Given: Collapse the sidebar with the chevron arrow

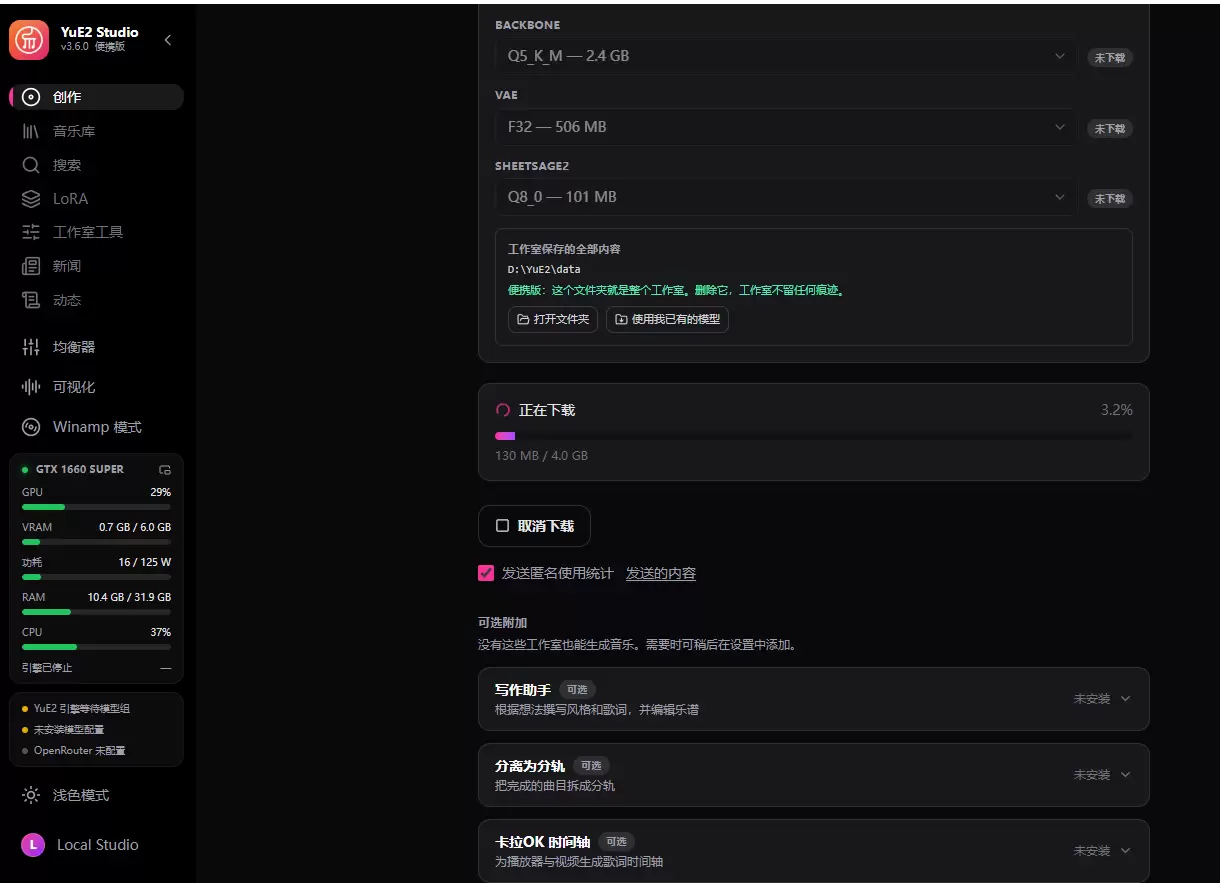Looking at the screenshot, I should click(x=168, y=40).
